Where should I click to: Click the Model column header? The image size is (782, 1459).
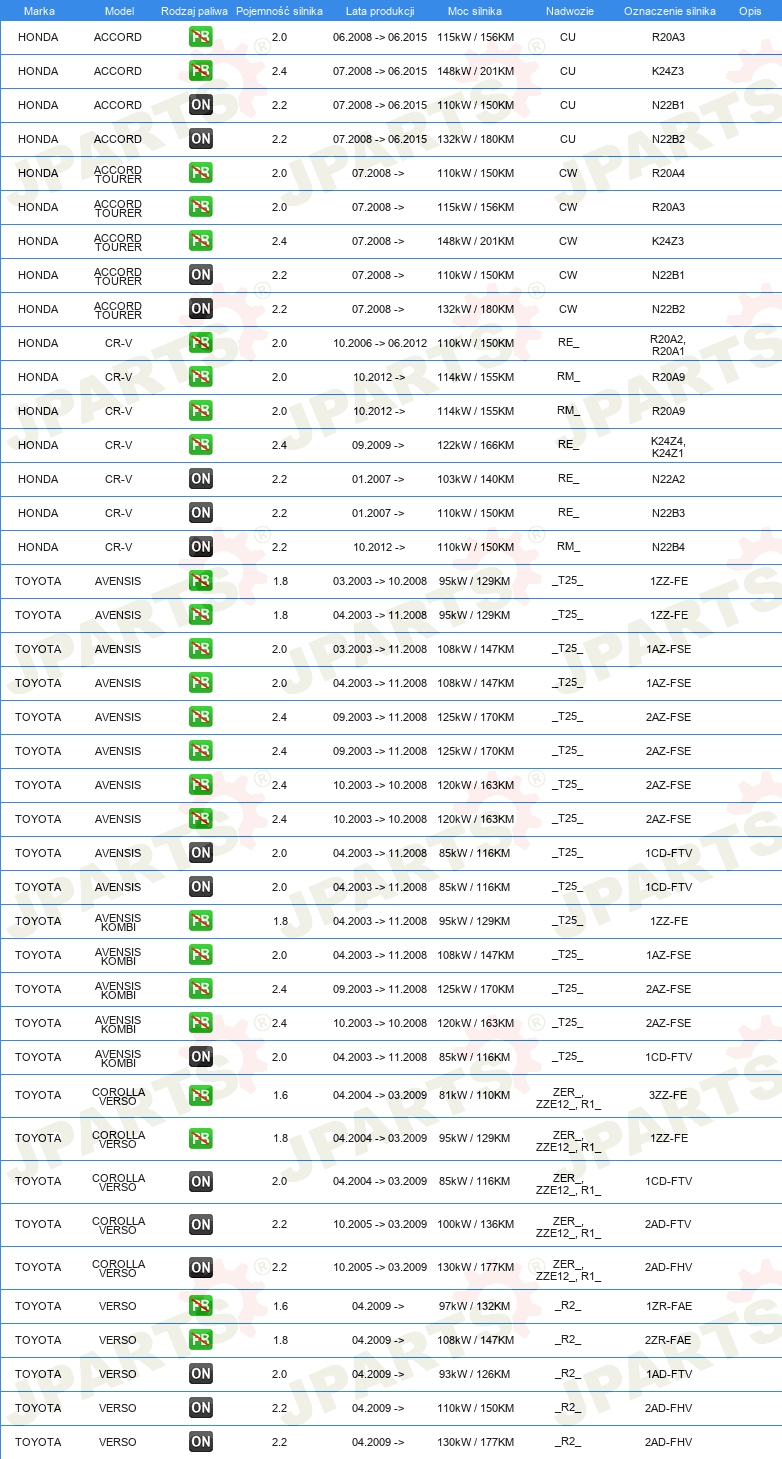tap(119, 11)
